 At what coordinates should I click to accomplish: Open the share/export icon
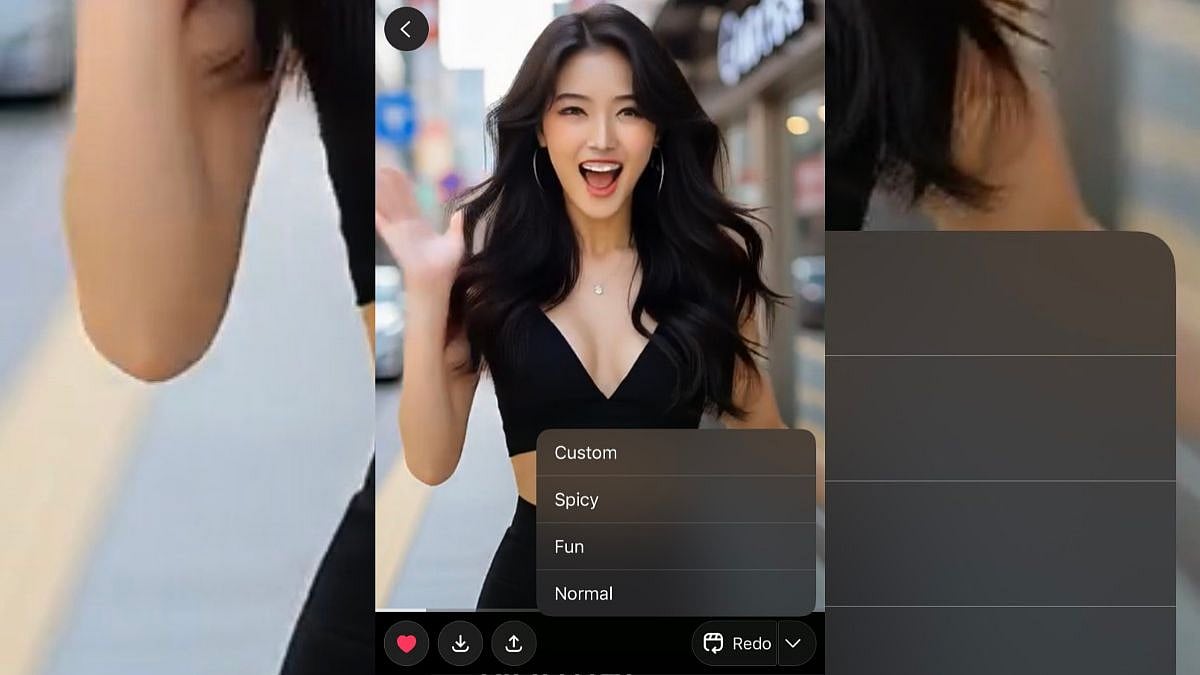pos(514,644)
